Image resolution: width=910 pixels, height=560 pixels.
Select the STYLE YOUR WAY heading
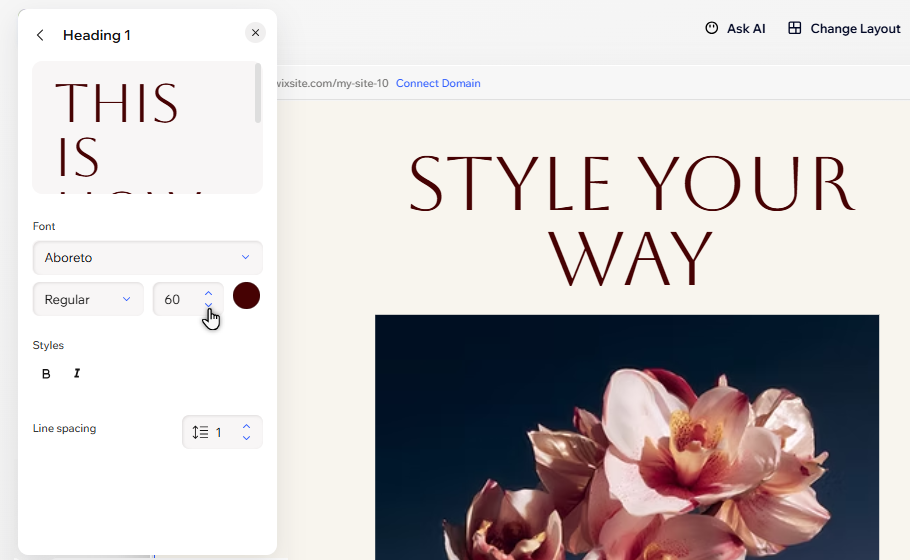tap(631, 221)
